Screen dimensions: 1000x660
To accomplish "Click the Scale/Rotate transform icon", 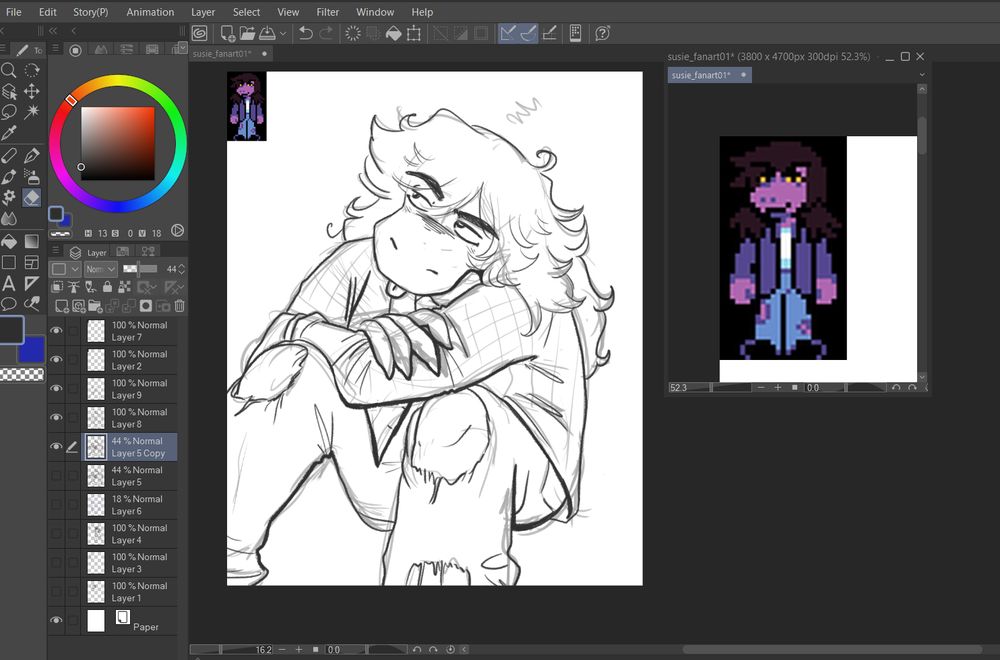I will tap(414, 34).
